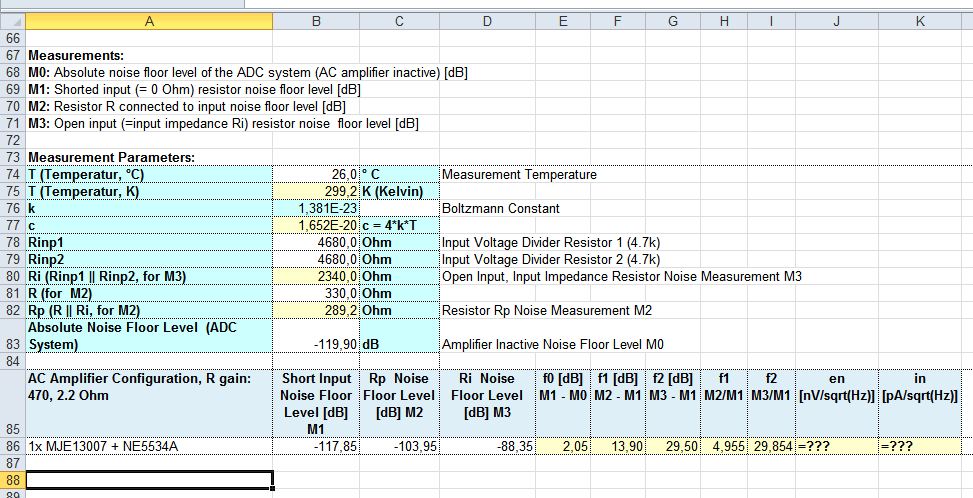Select column B header
The height and width of the screenshot is (498, 973).
point(316,19)
